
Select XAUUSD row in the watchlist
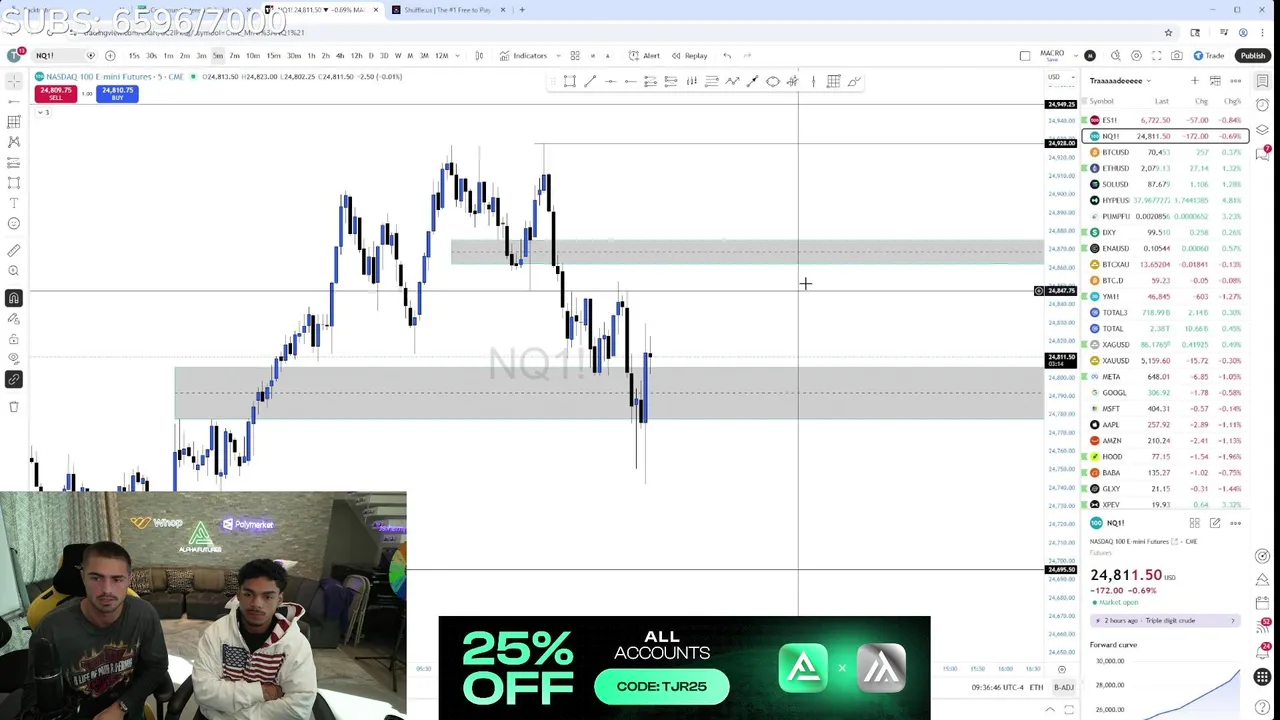(1164, 360)
